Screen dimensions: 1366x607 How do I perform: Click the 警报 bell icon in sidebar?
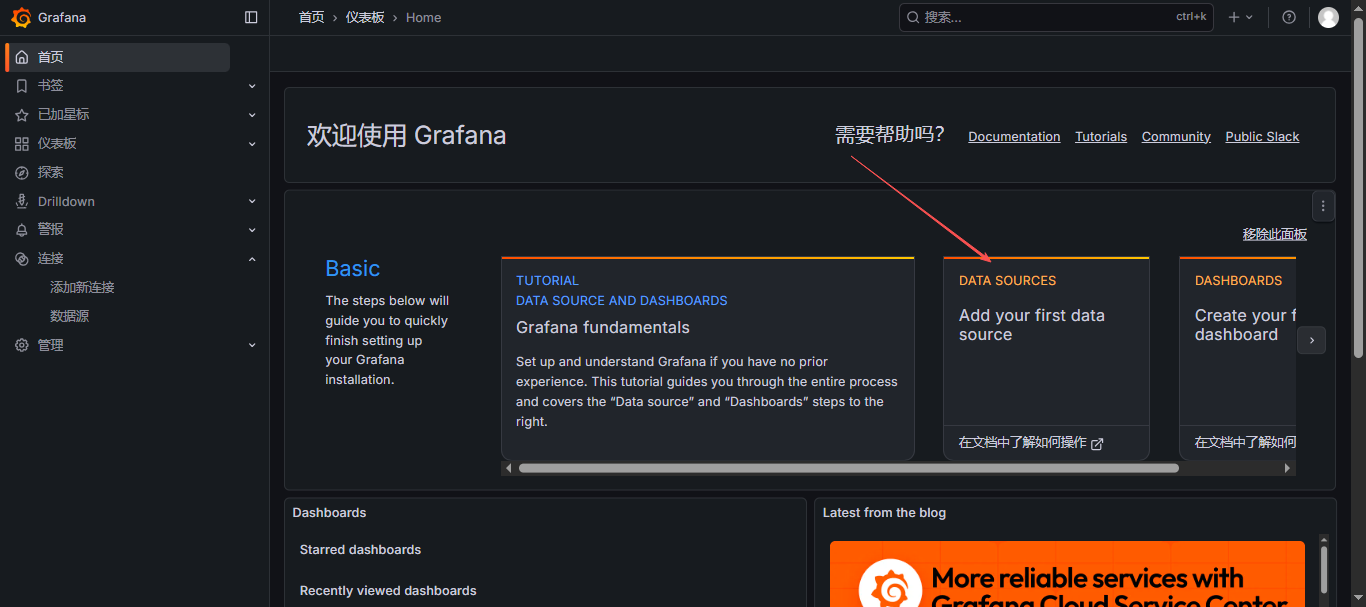point(22,230)
